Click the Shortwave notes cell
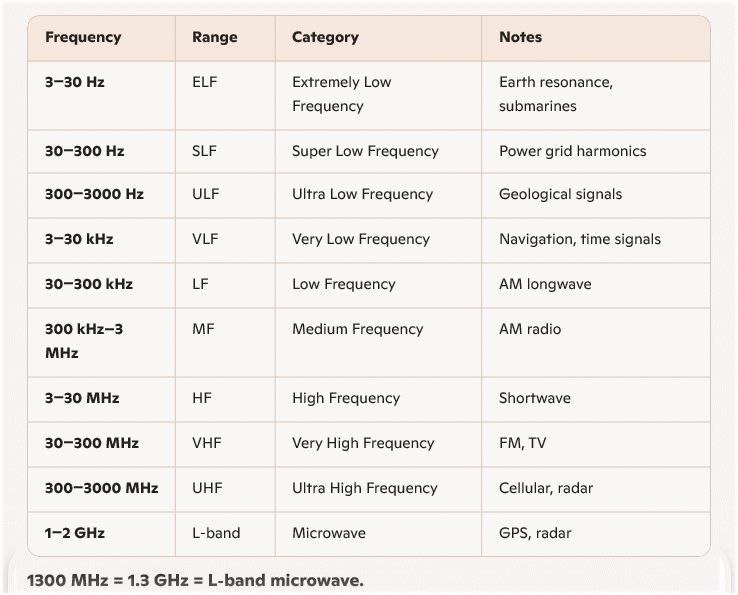Image resolution: width=738 pixels, height=595 pixels. (x=534, y=398)
